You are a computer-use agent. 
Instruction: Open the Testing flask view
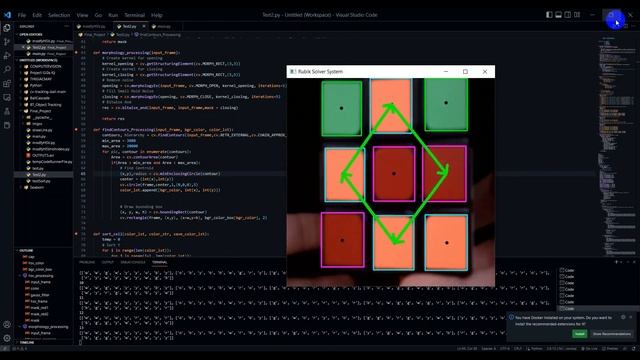tap(7, 111)
